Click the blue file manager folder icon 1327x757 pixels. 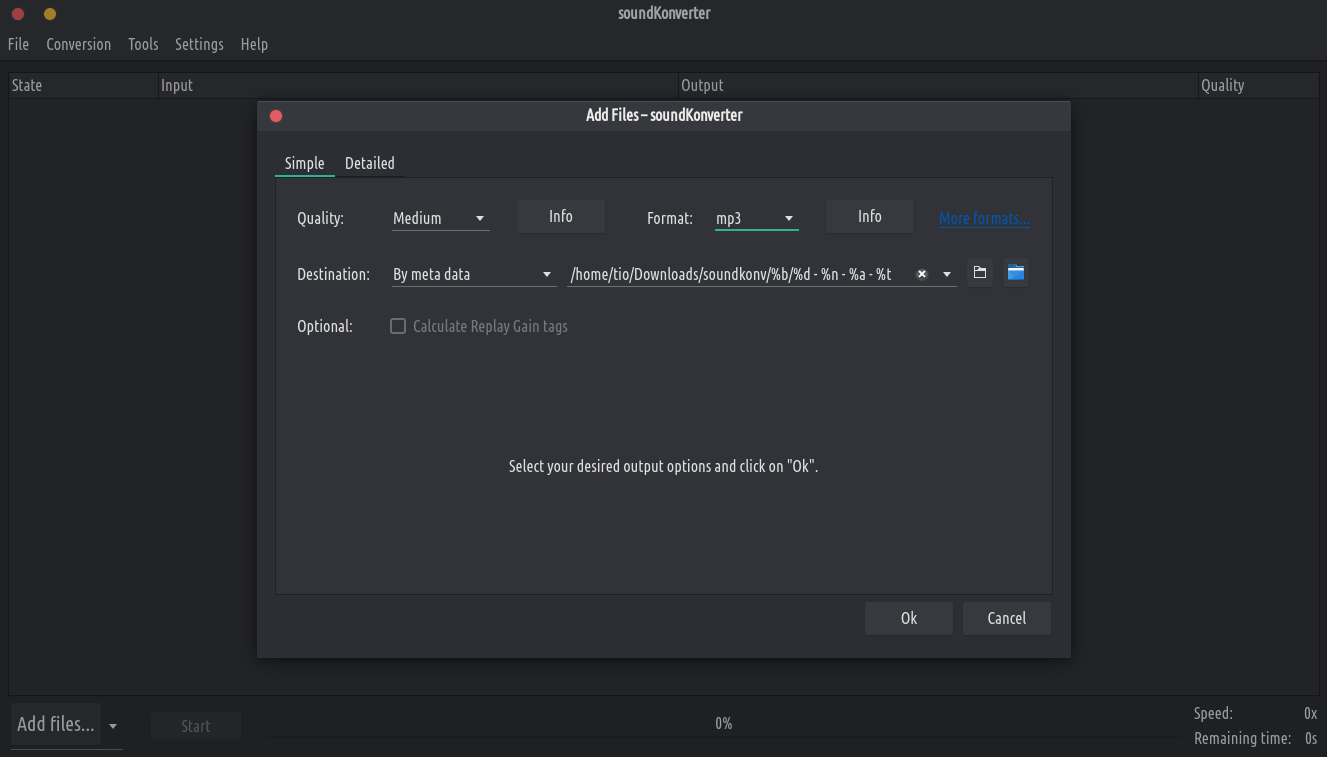1016,273
